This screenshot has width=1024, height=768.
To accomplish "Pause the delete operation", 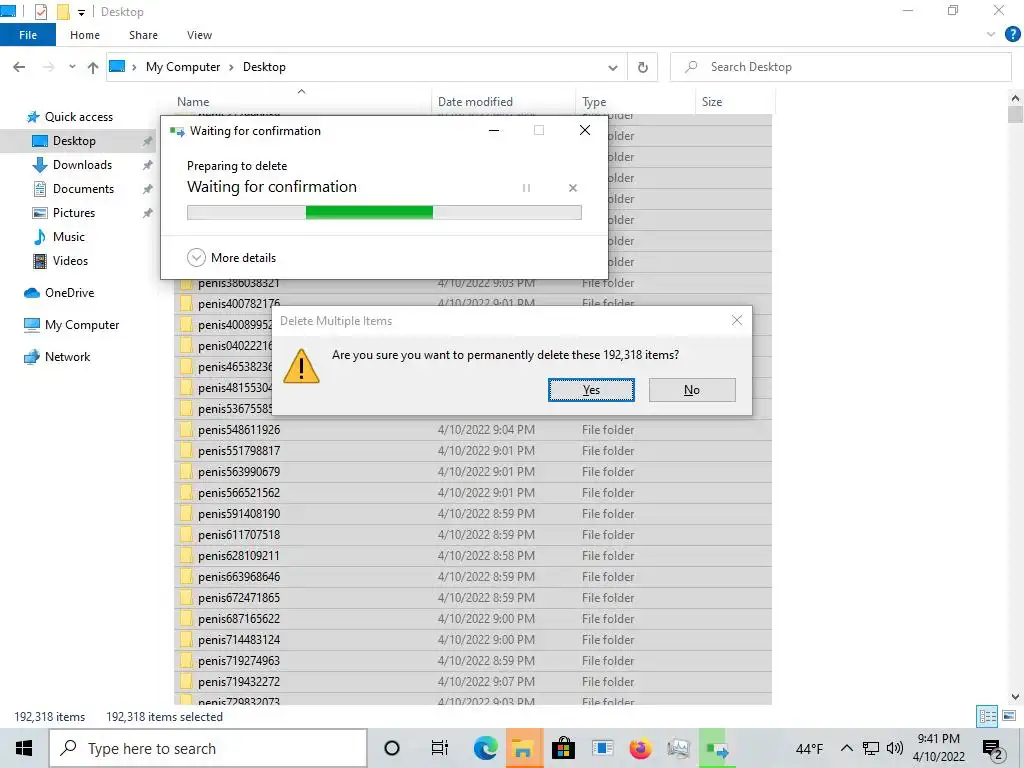I will [x=526, y=188].
